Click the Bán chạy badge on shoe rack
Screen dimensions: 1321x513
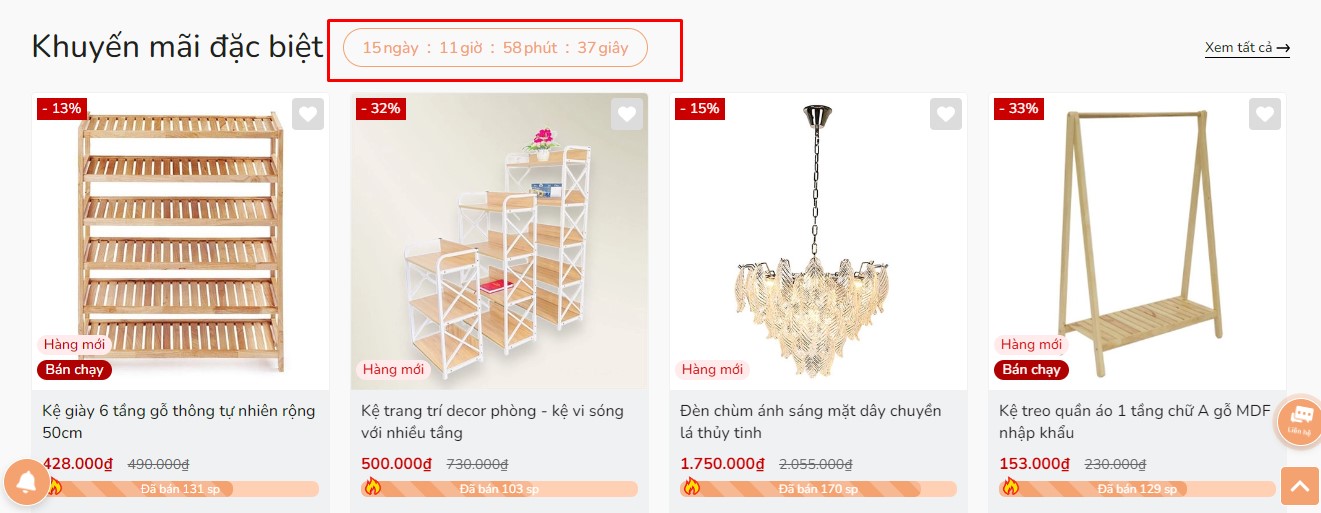coord(75,369)
